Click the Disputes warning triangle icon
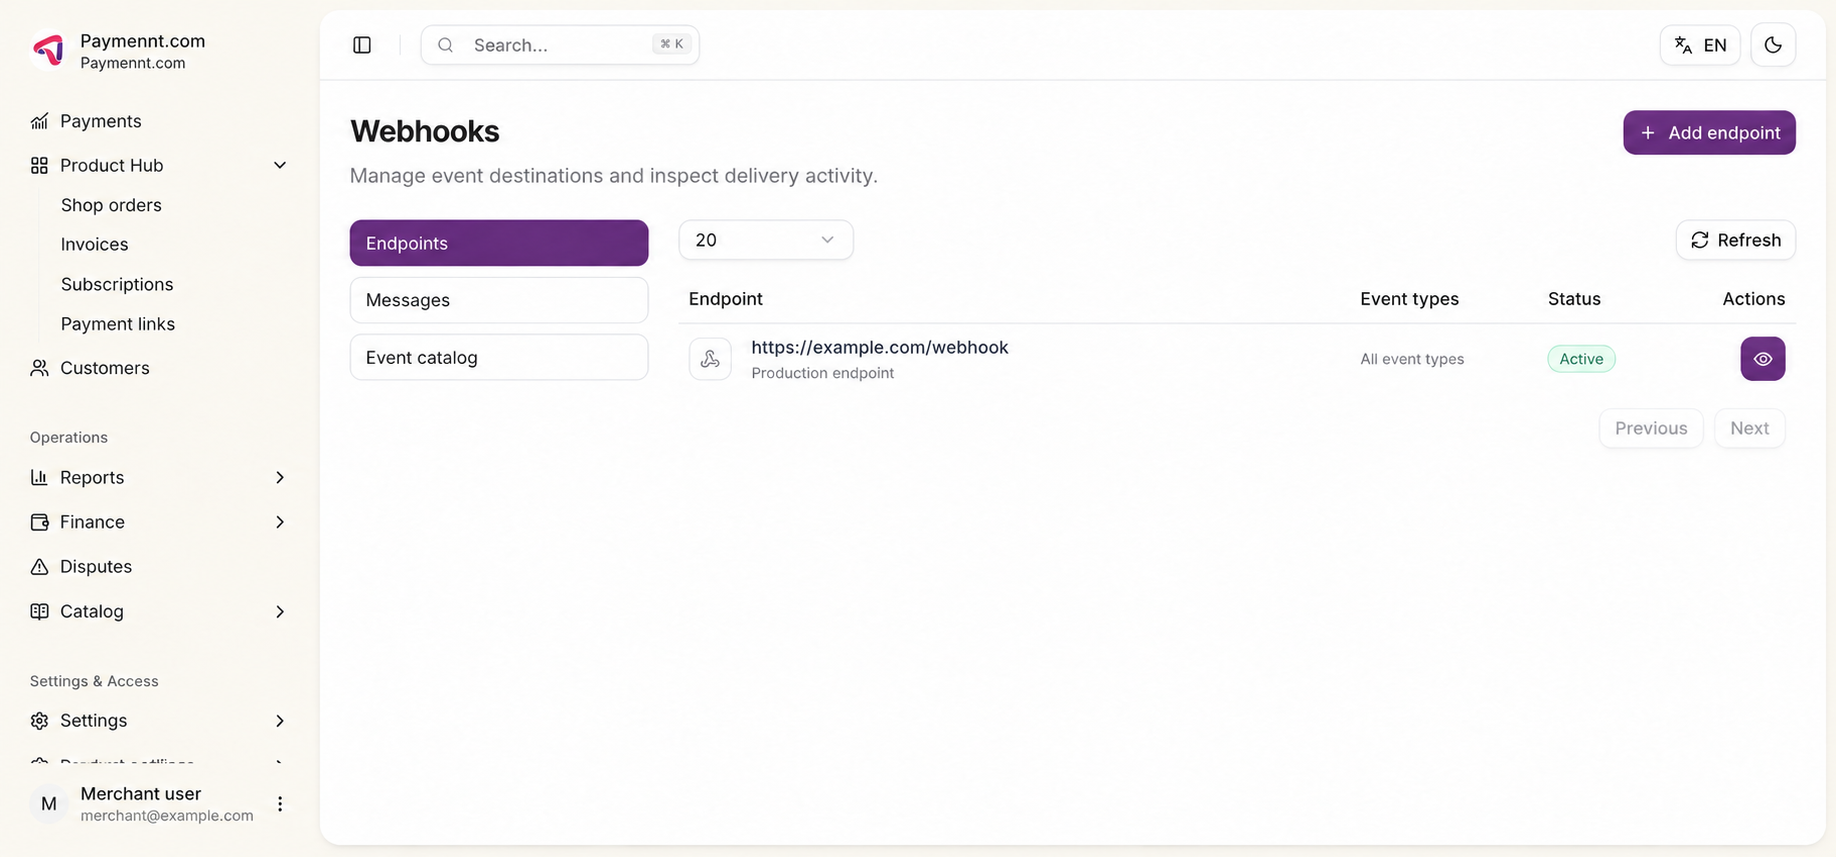Image resolution: width=1836 pixels, height=857 pixels. 39,566
